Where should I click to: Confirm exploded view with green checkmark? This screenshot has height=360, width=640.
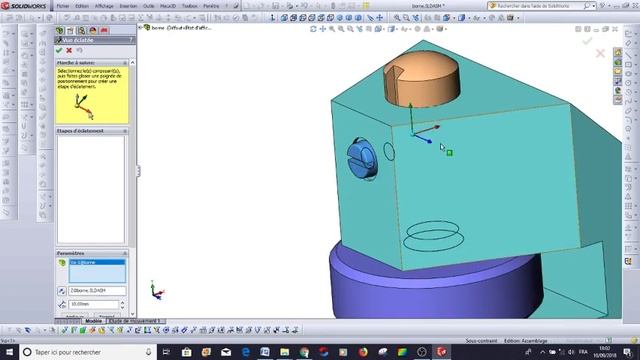tap(59, 50)
